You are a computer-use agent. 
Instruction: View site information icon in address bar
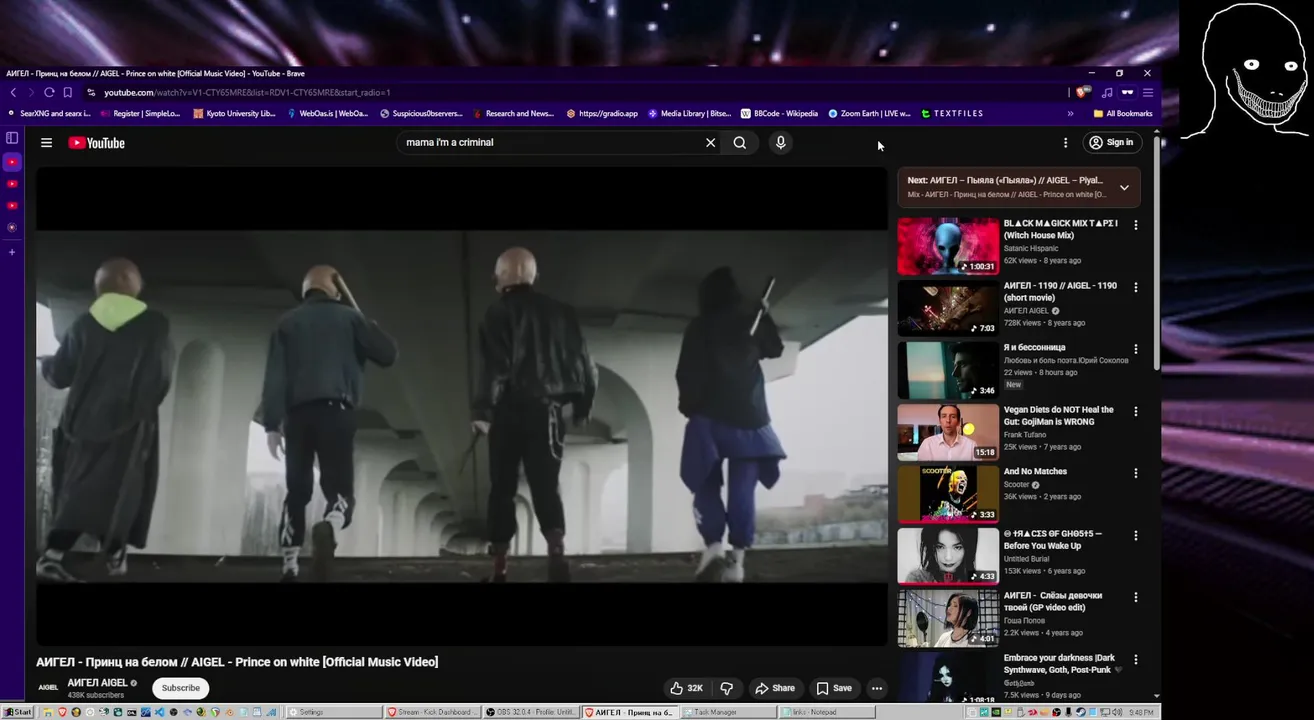91,92
